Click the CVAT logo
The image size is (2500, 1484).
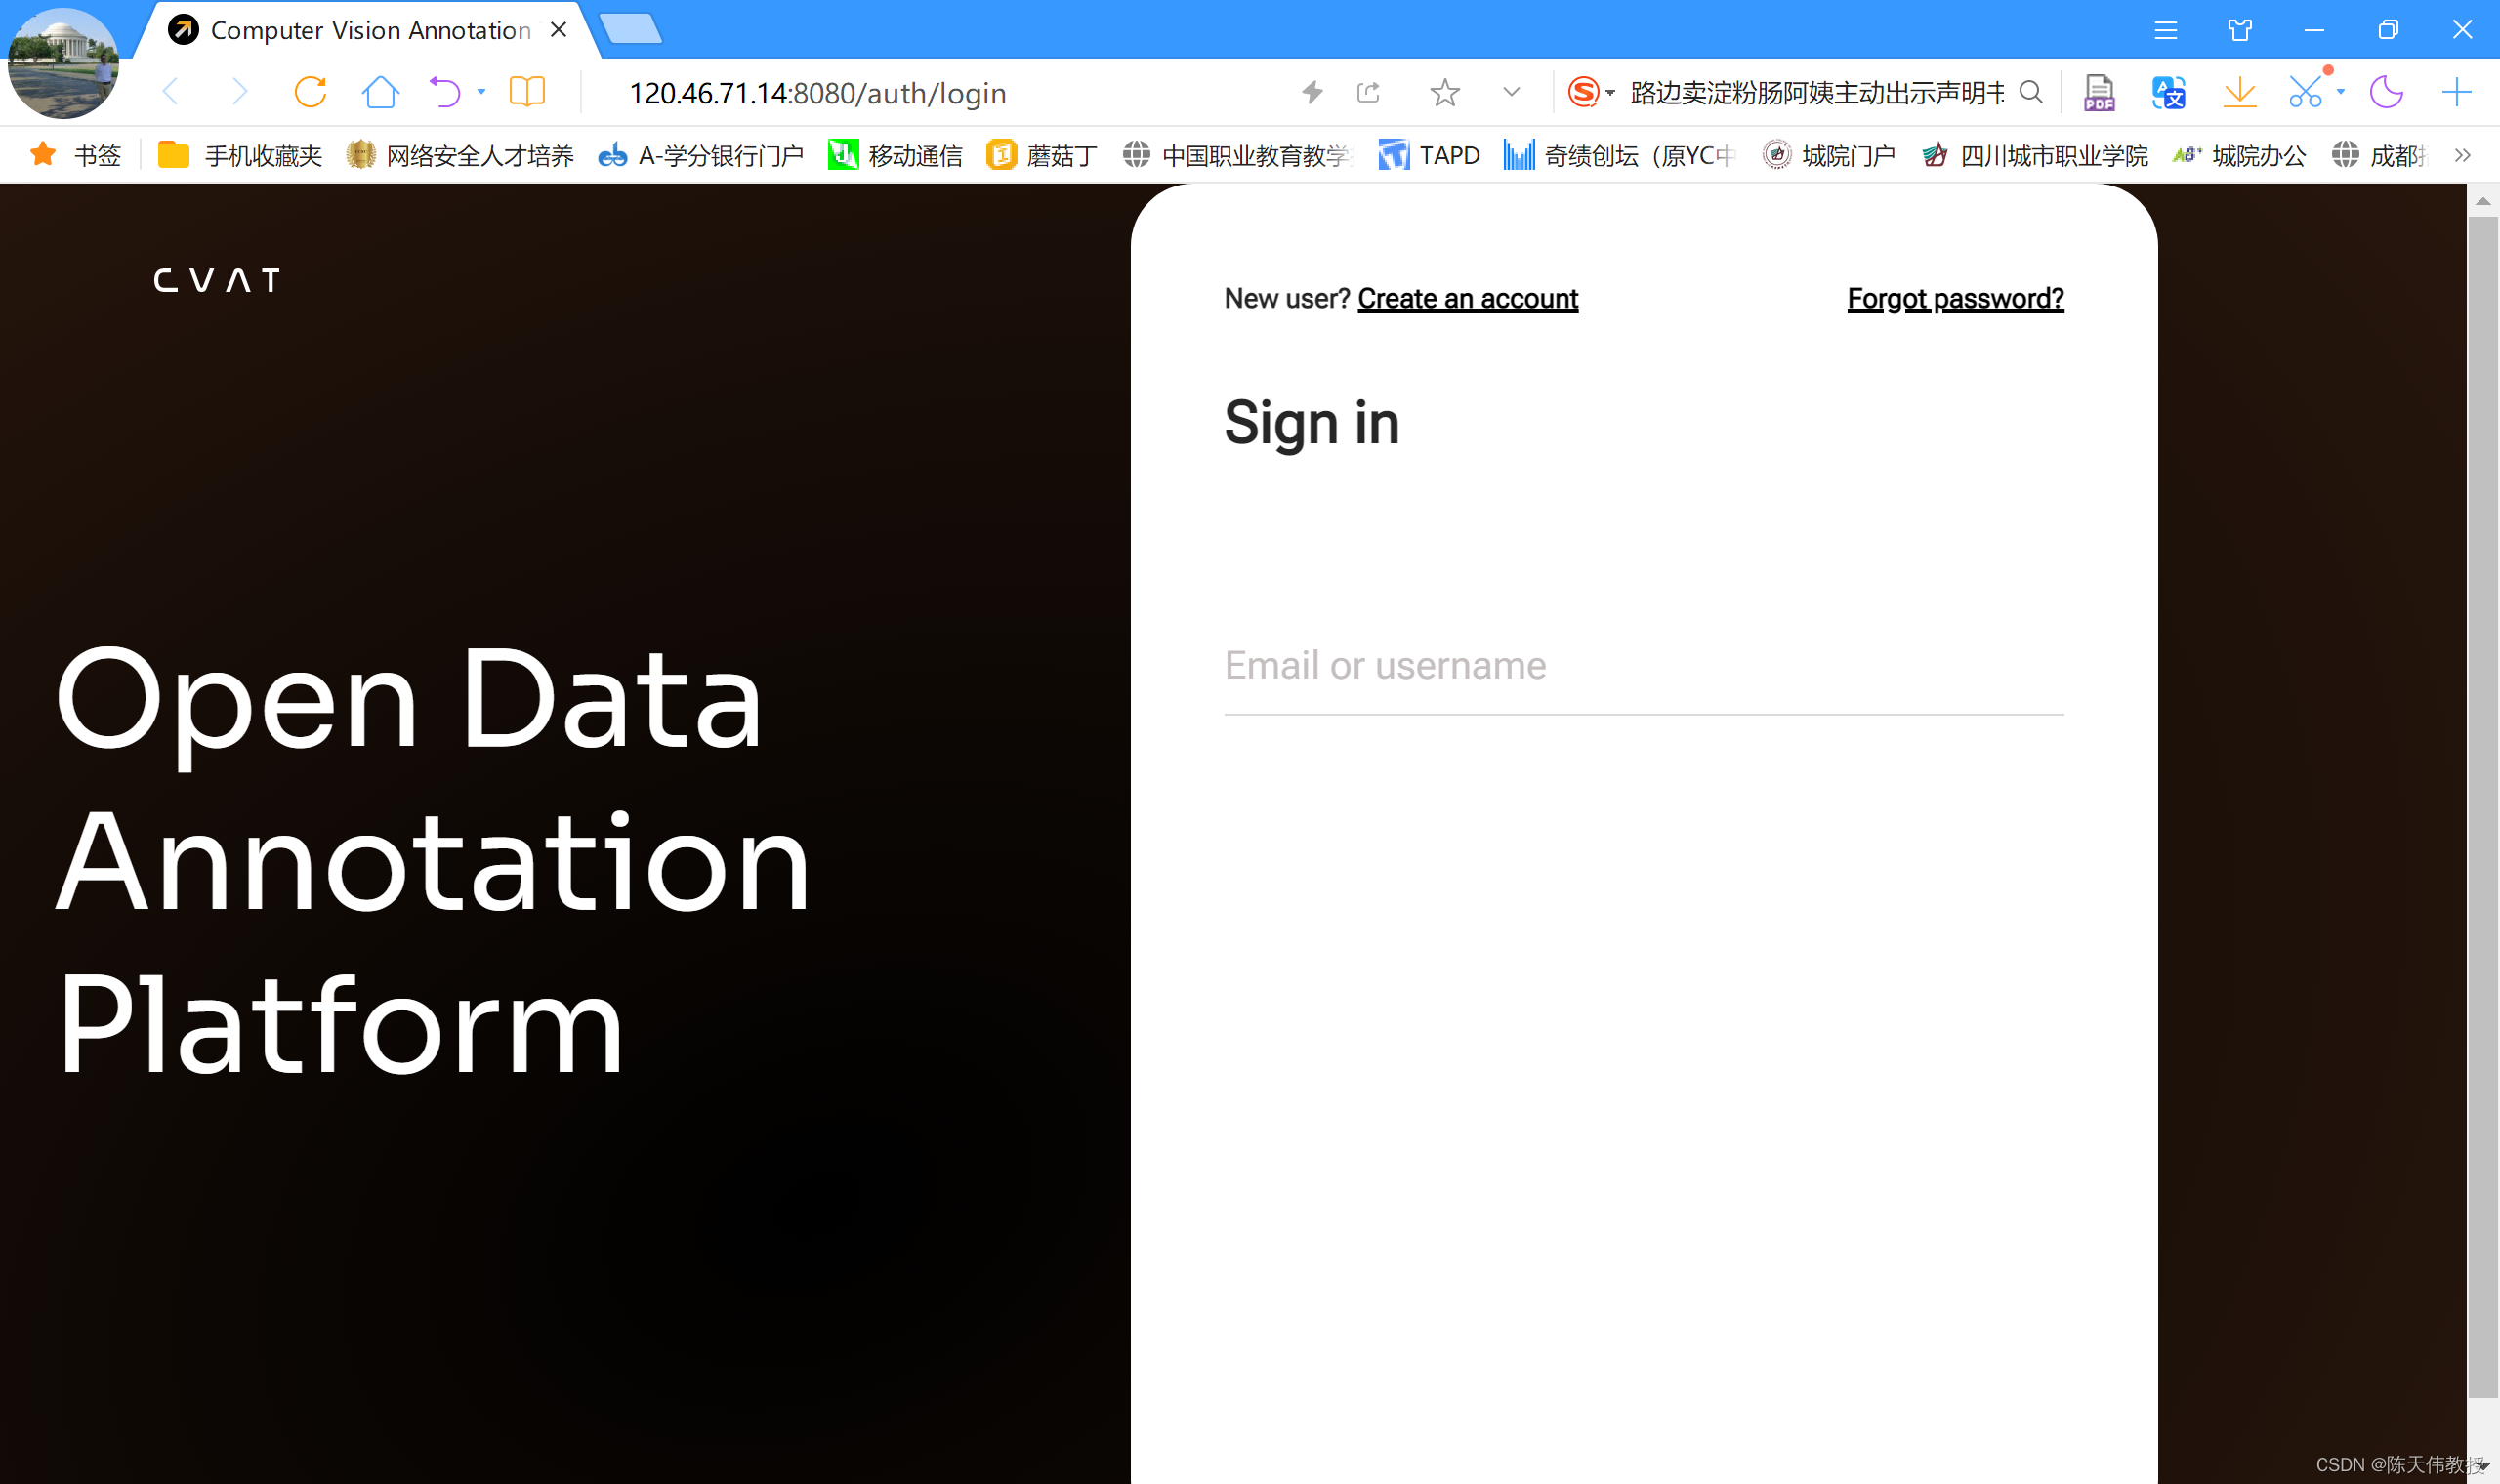pyautogui.click(x=216, y=280)
